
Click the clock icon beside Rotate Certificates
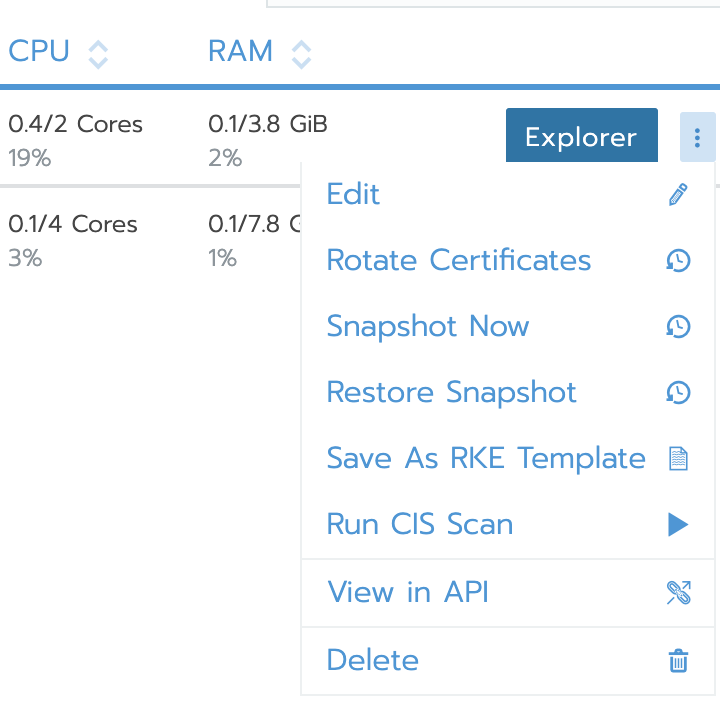[x=678, y=260]
